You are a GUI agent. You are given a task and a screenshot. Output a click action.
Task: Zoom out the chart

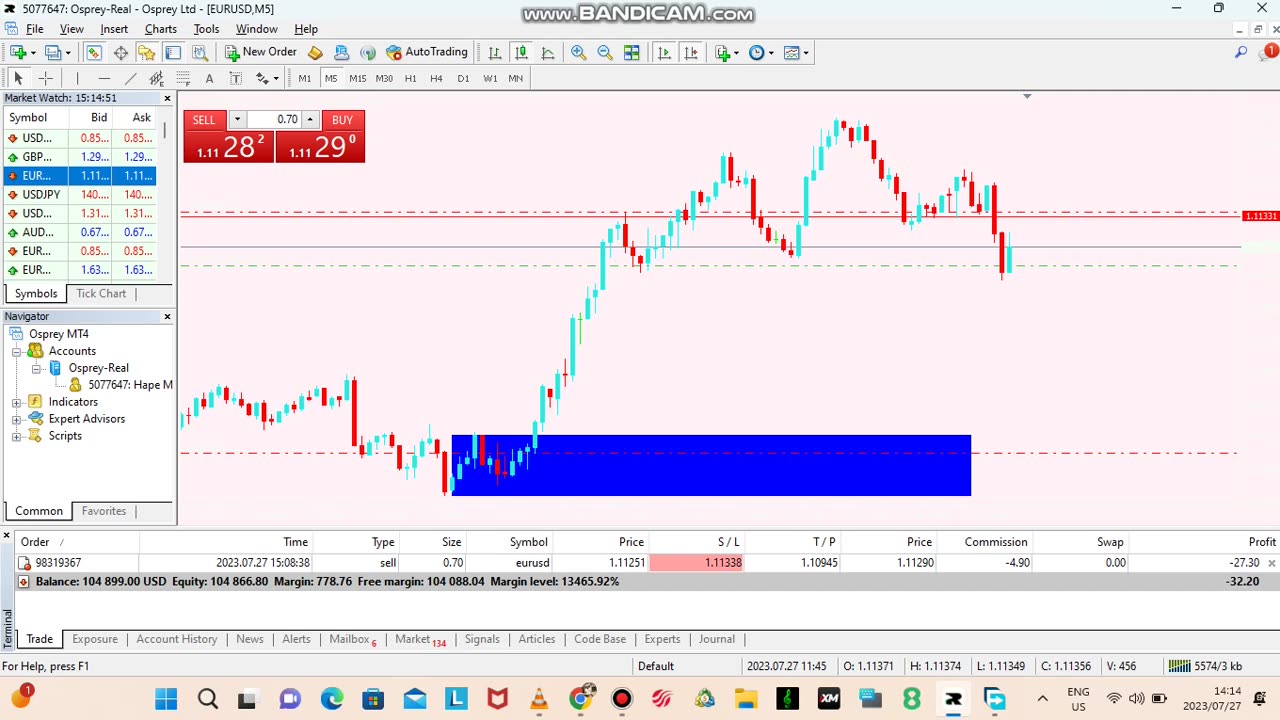[605, 52]
